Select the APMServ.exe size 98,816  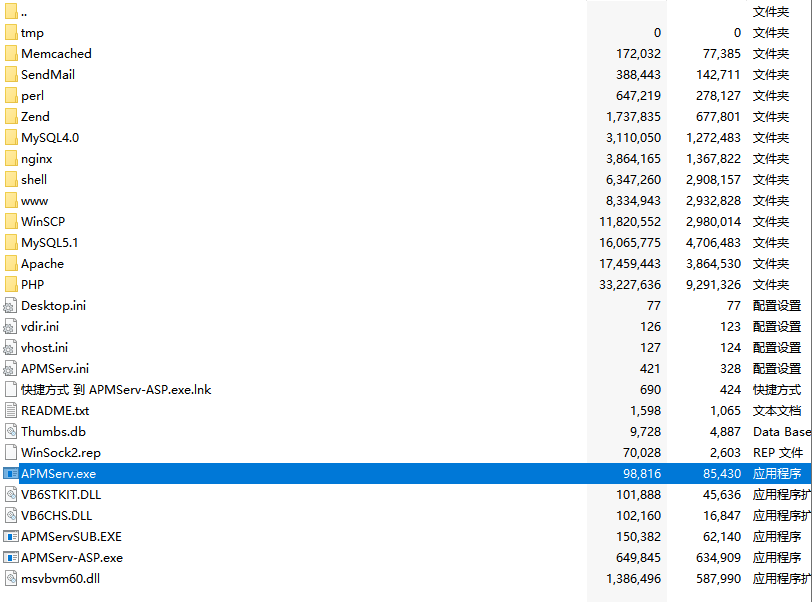pyautogui.click(x=642, y=474)
